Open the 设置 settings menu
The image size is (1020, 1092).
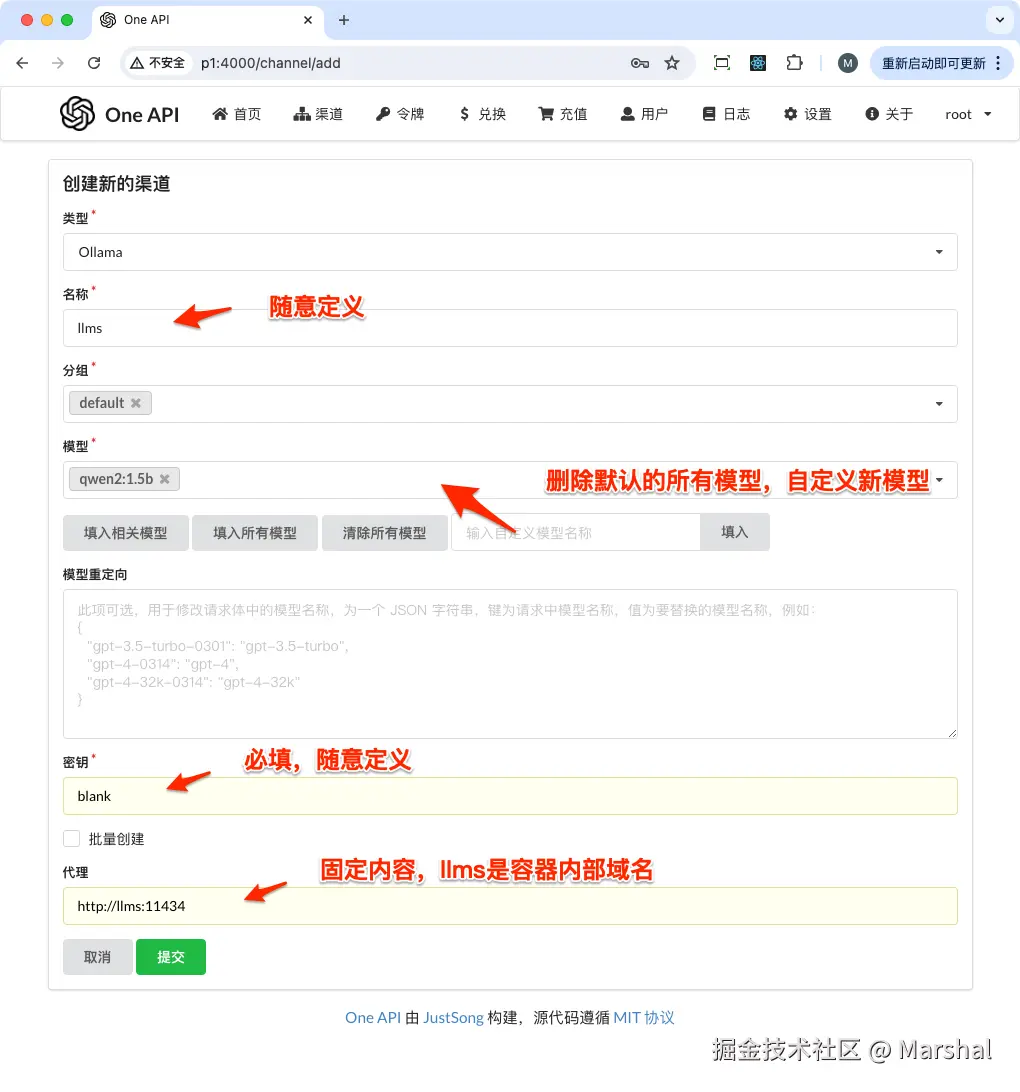[808, 114]
